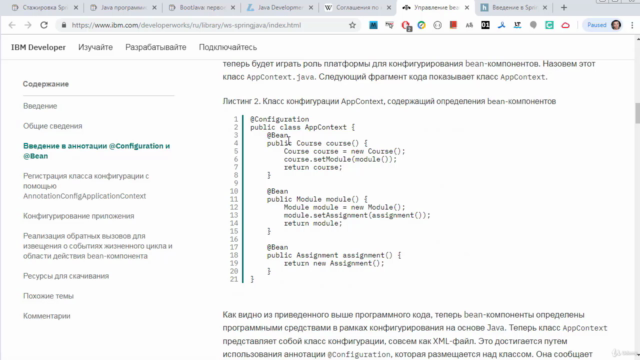
Task: Jump to Введение section
Action: pyautogui.click(x=40, y=106)
